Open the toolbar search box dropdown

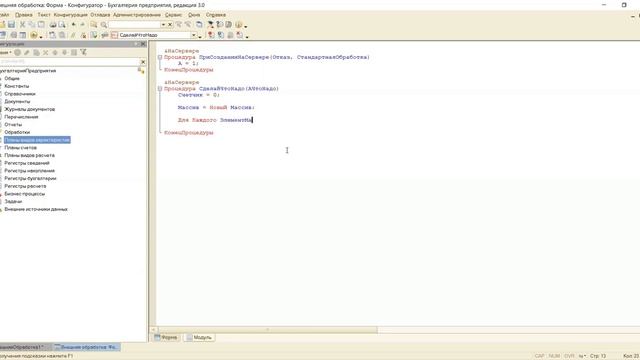tap(163, 25)
